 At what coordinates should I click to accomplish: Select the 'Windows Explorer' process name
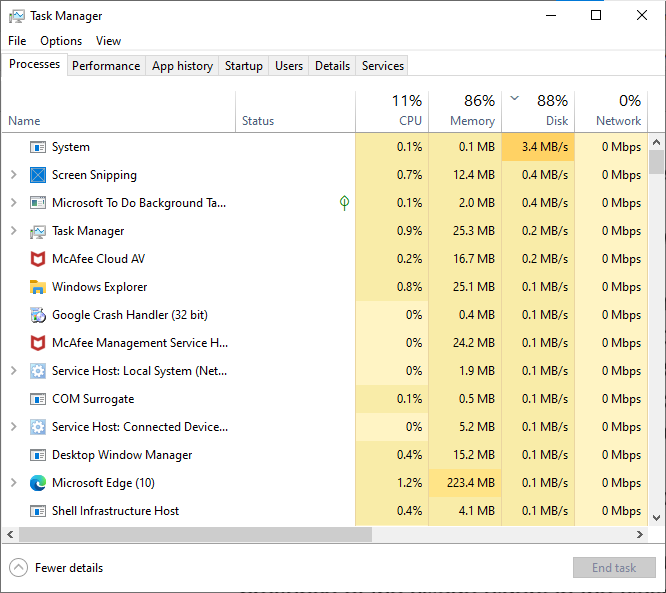[x=99, y=287]
